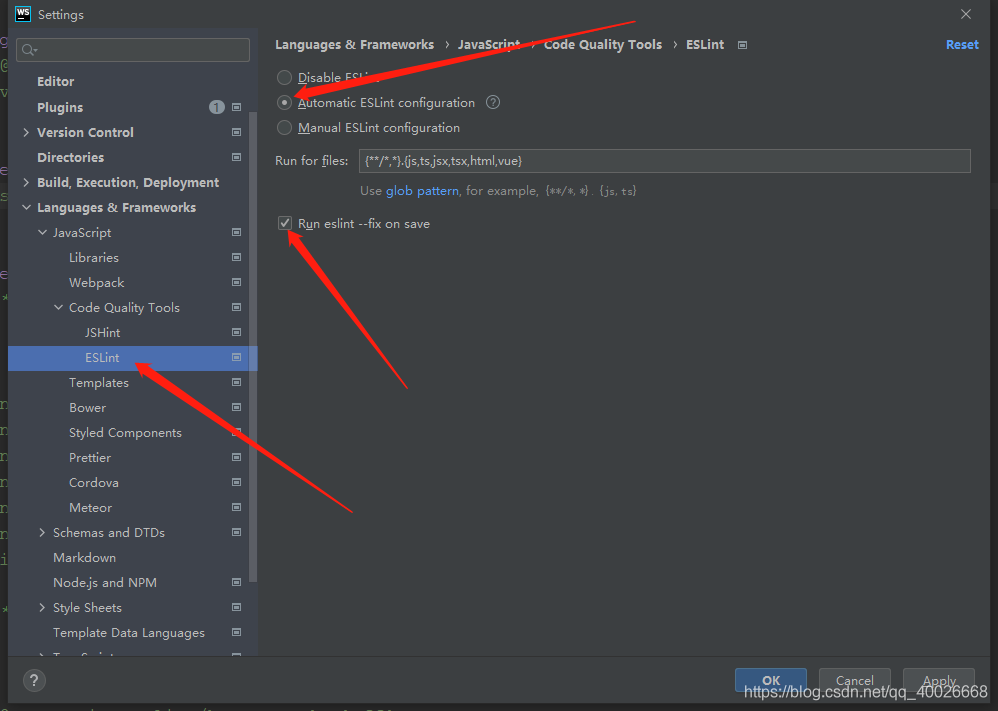This screenshot has height=711, width=998.
Task: Click the project-level icon beside Bower
Action: [236, 407]
